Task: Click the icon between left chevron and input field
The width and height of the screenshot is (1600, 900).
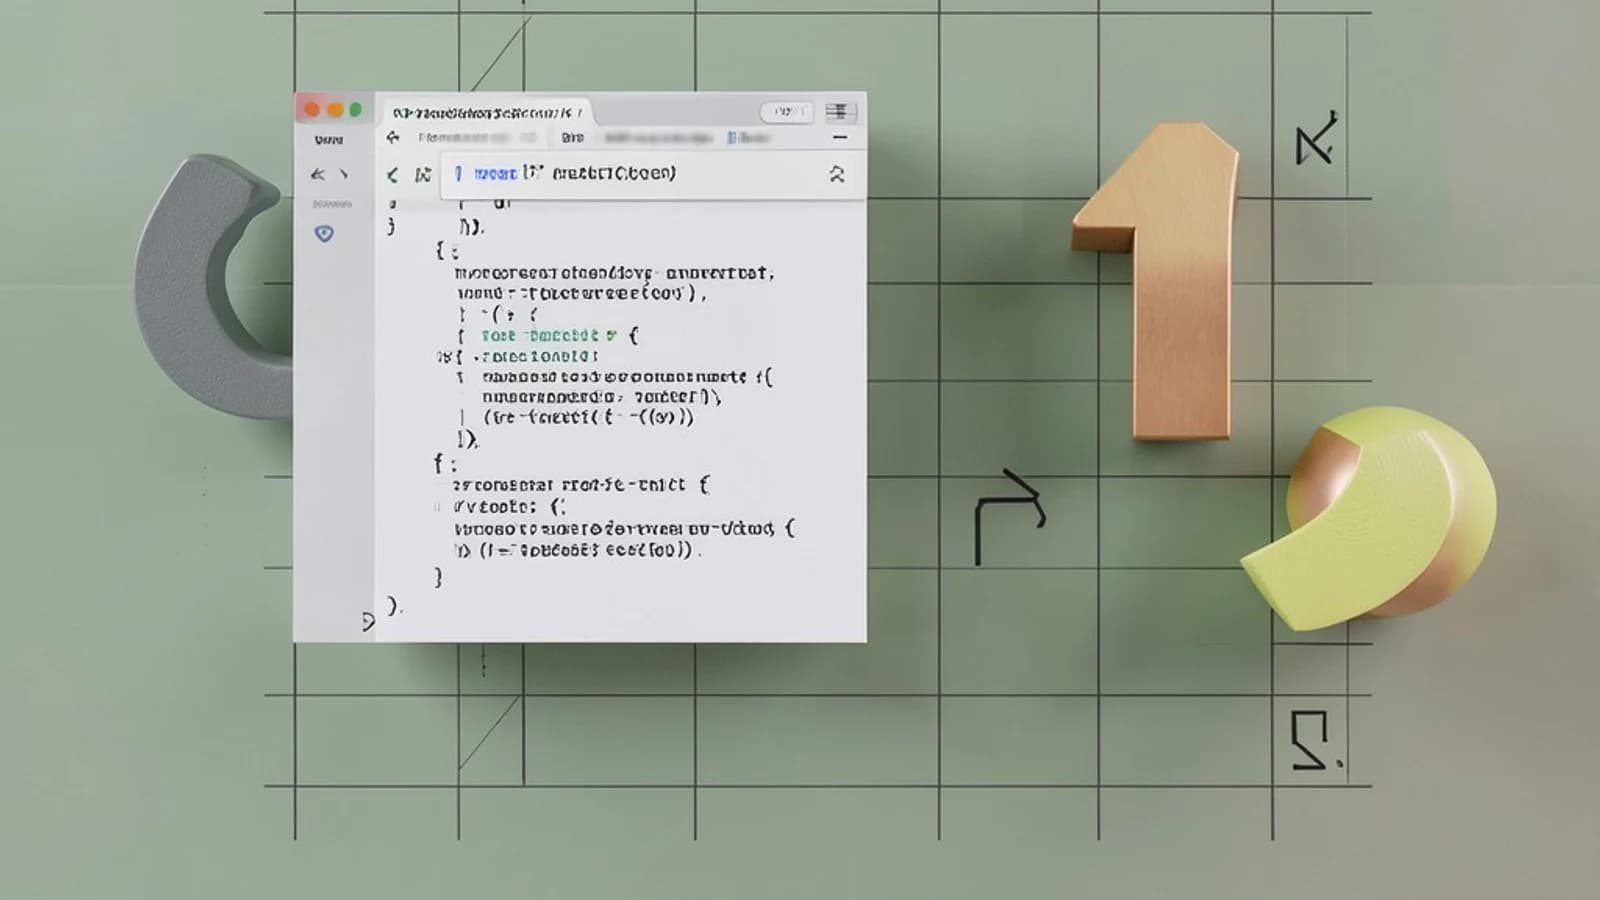Action: tap(423, 175)
